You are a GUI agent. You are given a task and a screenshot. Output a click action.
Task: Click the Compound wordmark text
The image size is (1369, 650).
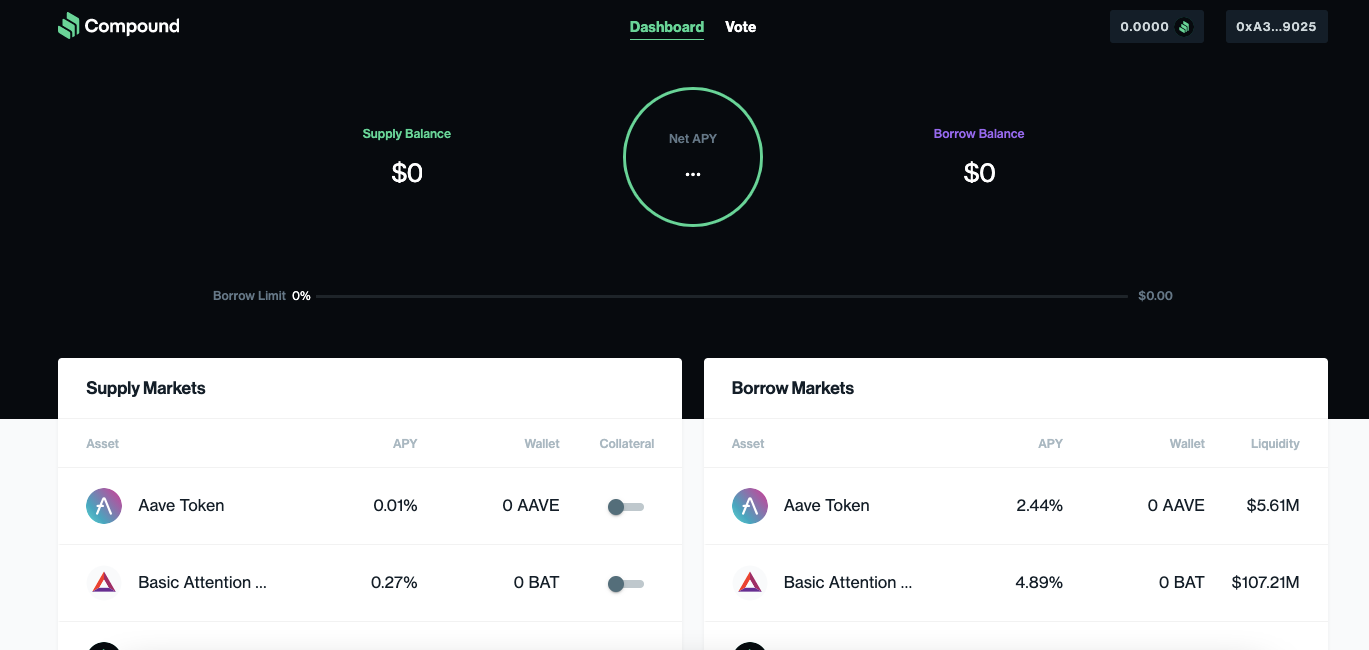(x=132, y=27)
